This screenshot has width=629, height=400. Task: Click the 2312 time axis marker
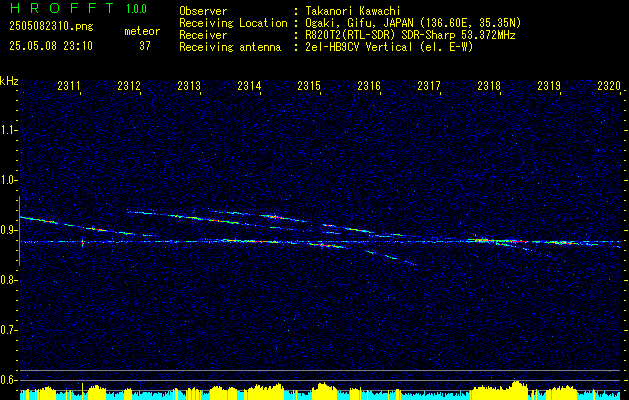click(x=129, y=85)
